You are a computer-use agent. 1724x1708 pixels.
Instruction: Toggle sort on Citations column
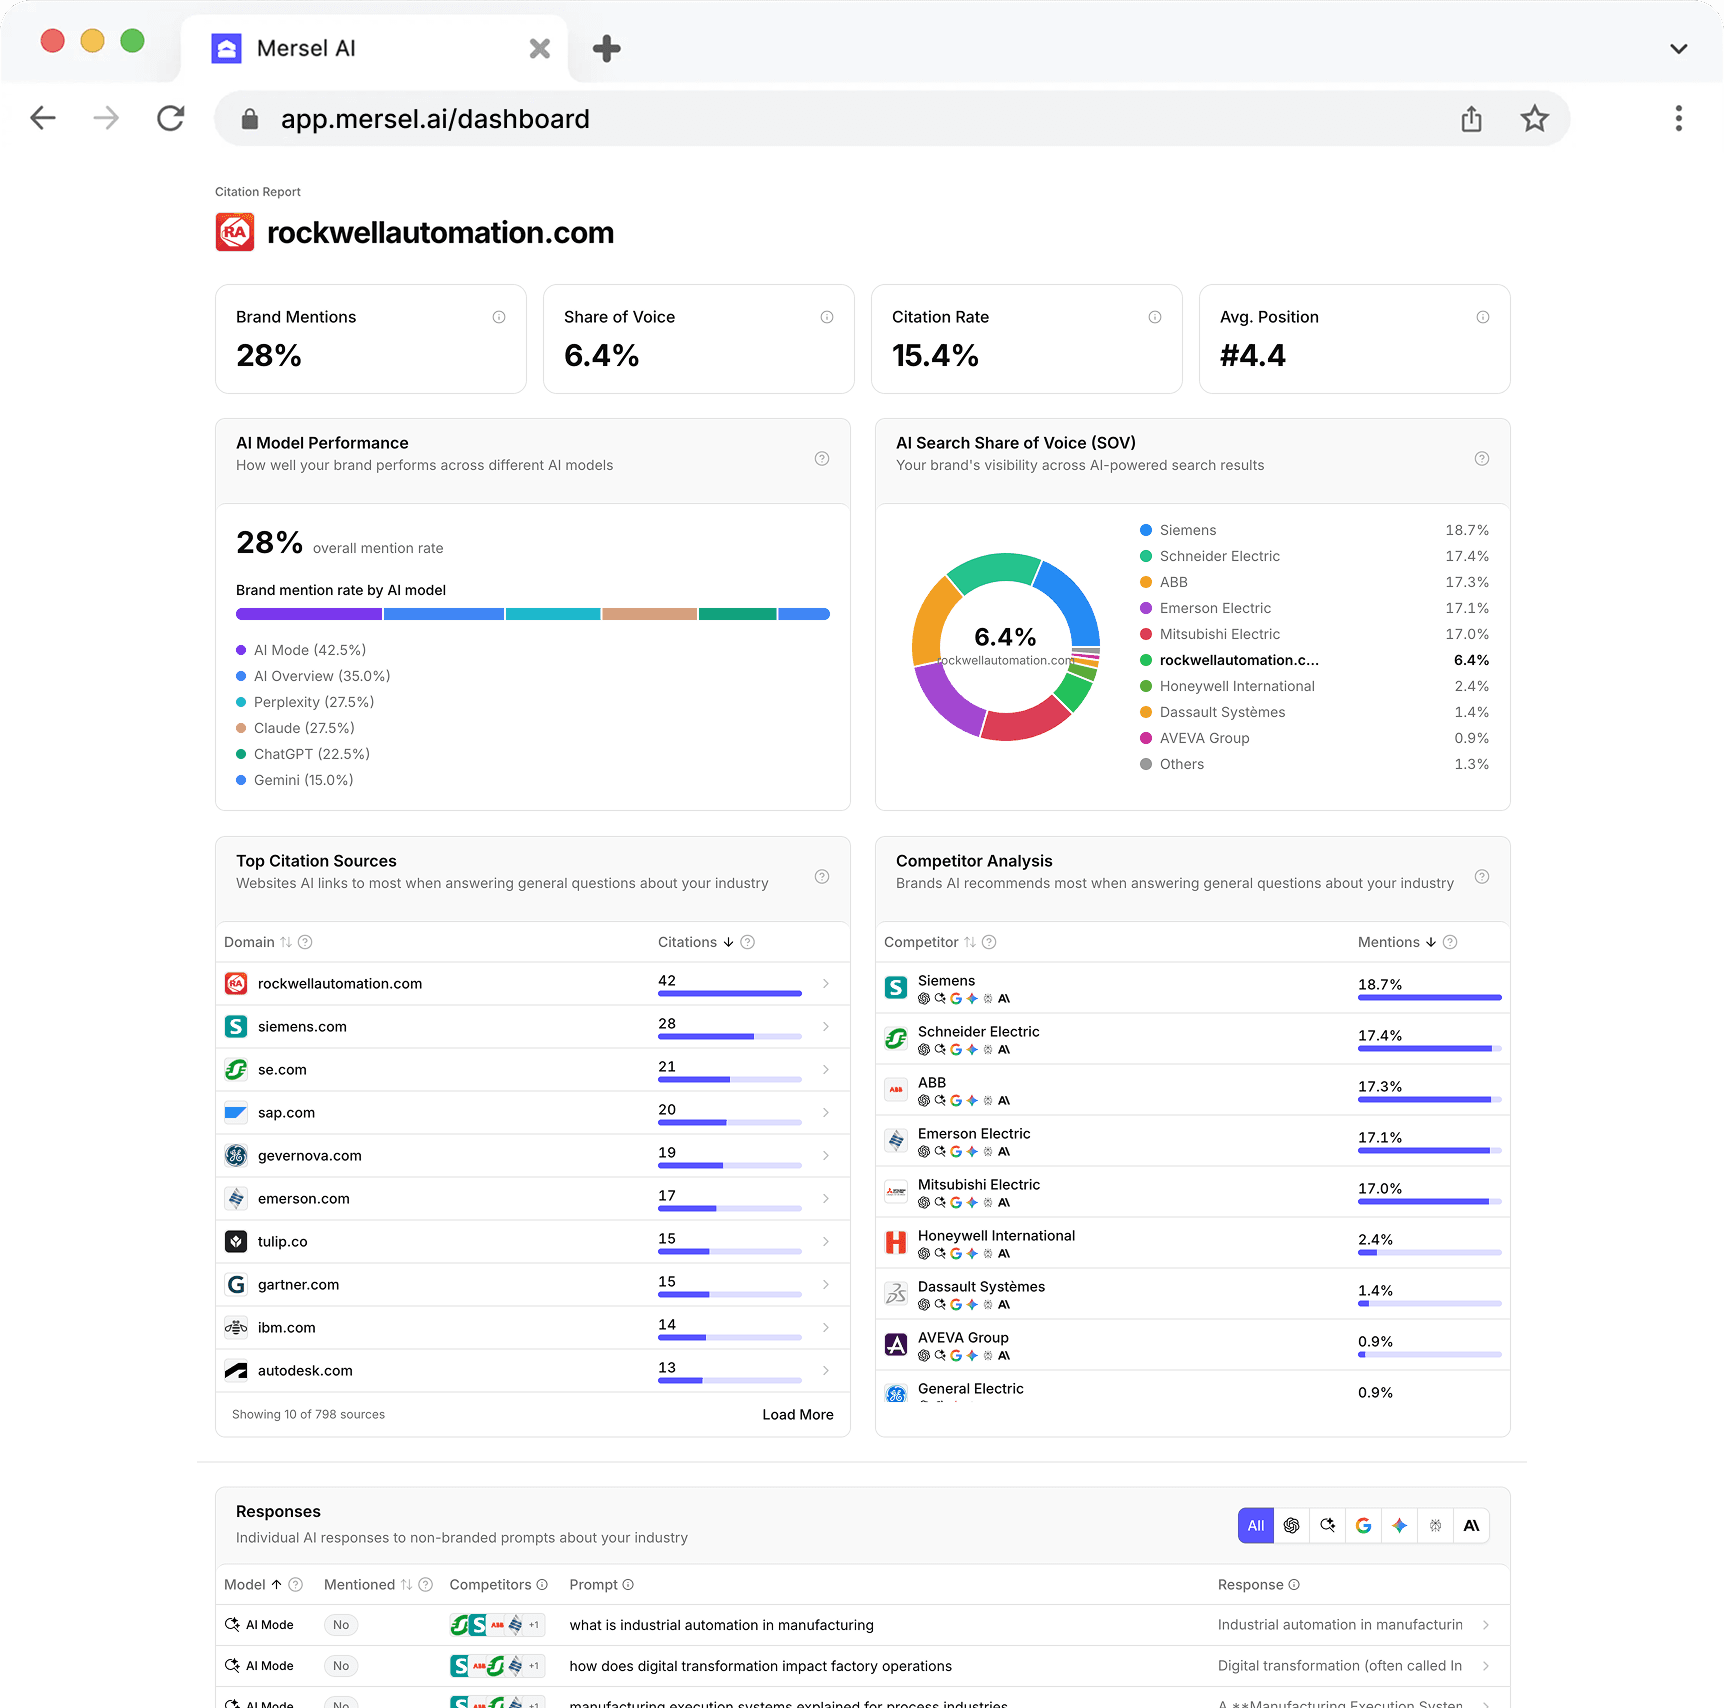point(728,942)
